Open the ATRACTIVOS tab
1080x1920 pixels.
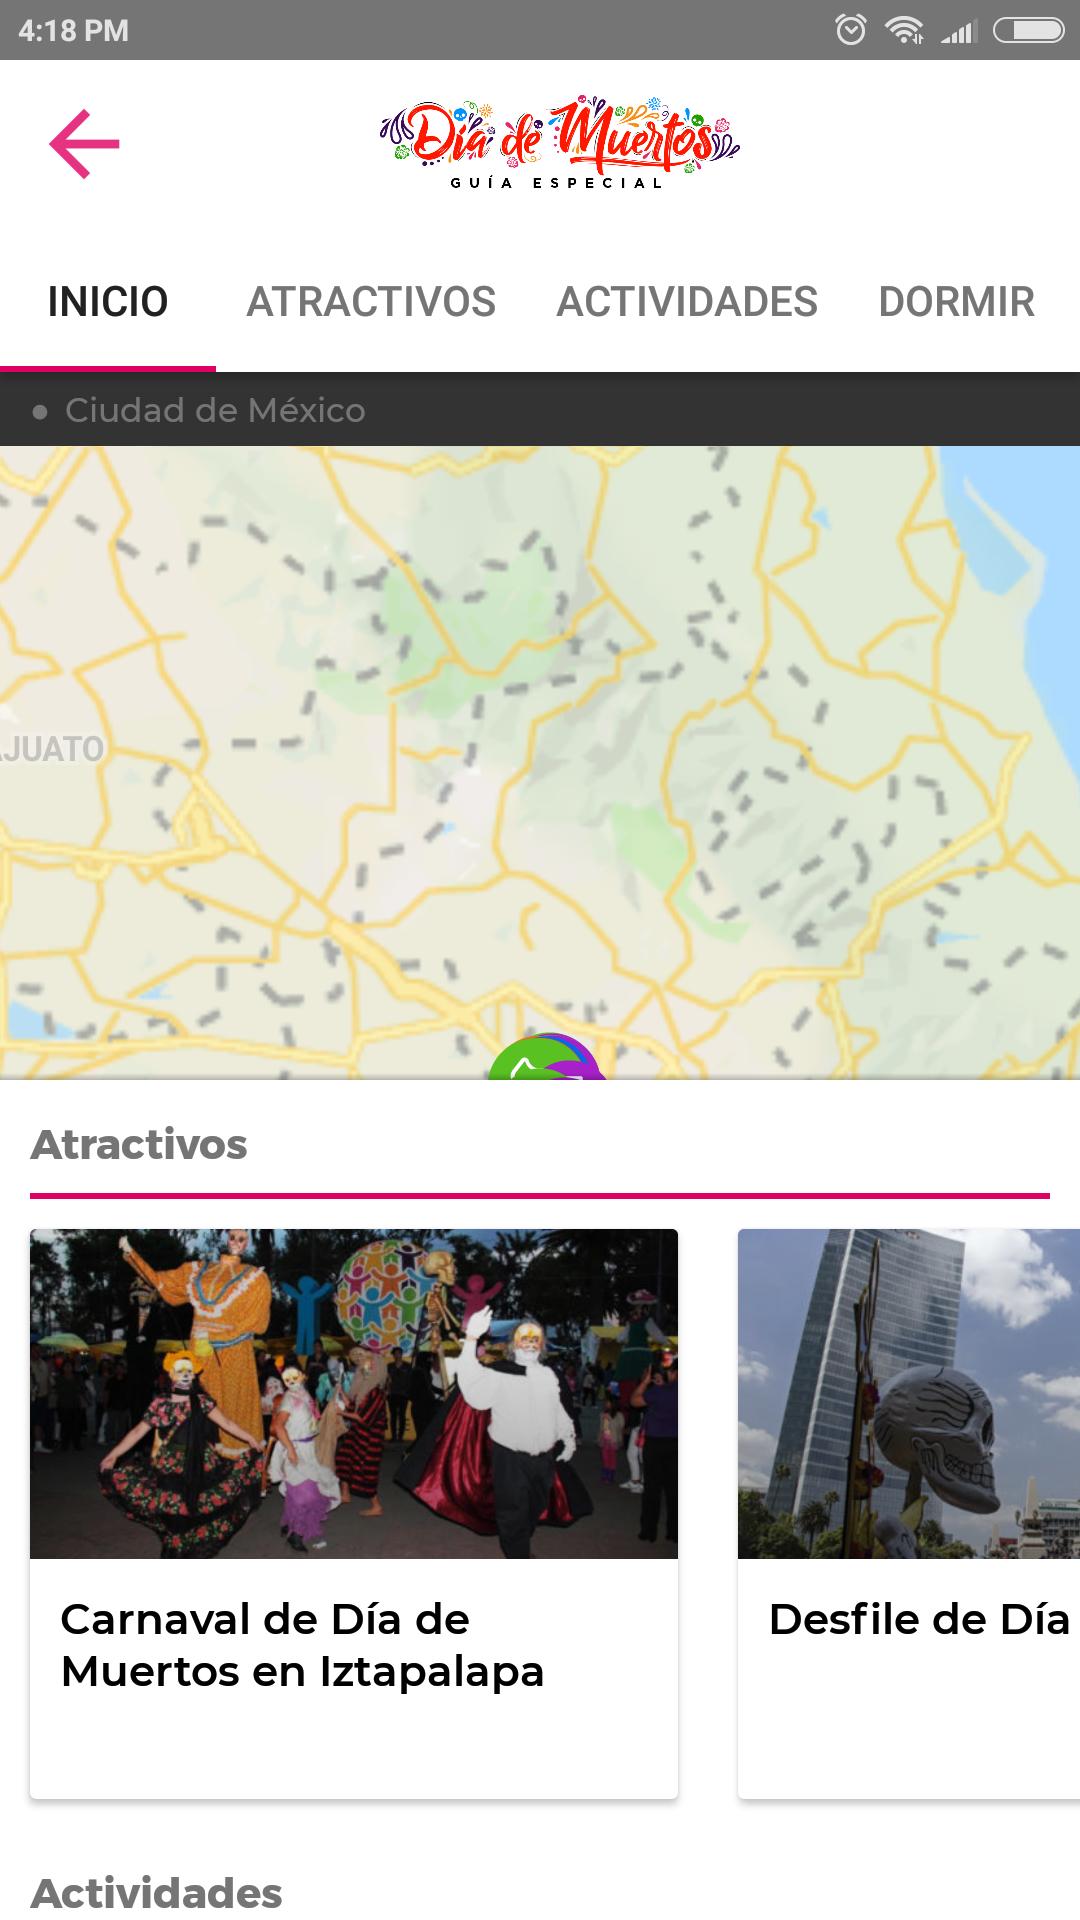tap(371, 302)
